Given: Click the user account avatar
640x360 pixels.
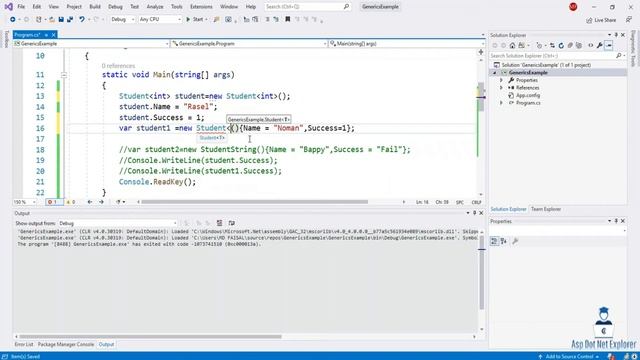Looking at the screenshot, I should tap(573, 7).
